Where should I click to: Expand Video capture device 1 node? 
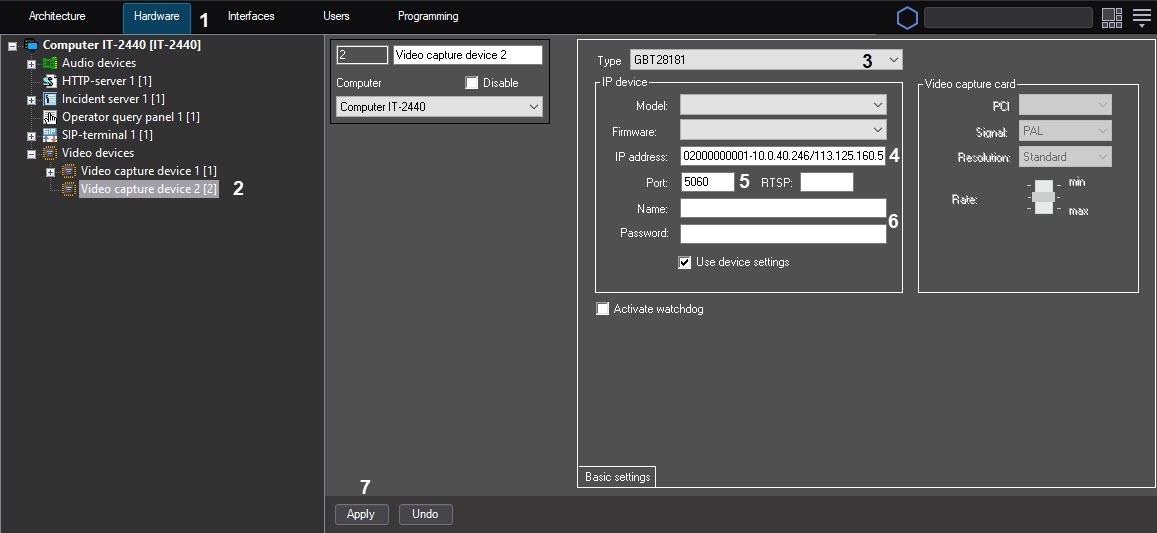click(50, 172)
